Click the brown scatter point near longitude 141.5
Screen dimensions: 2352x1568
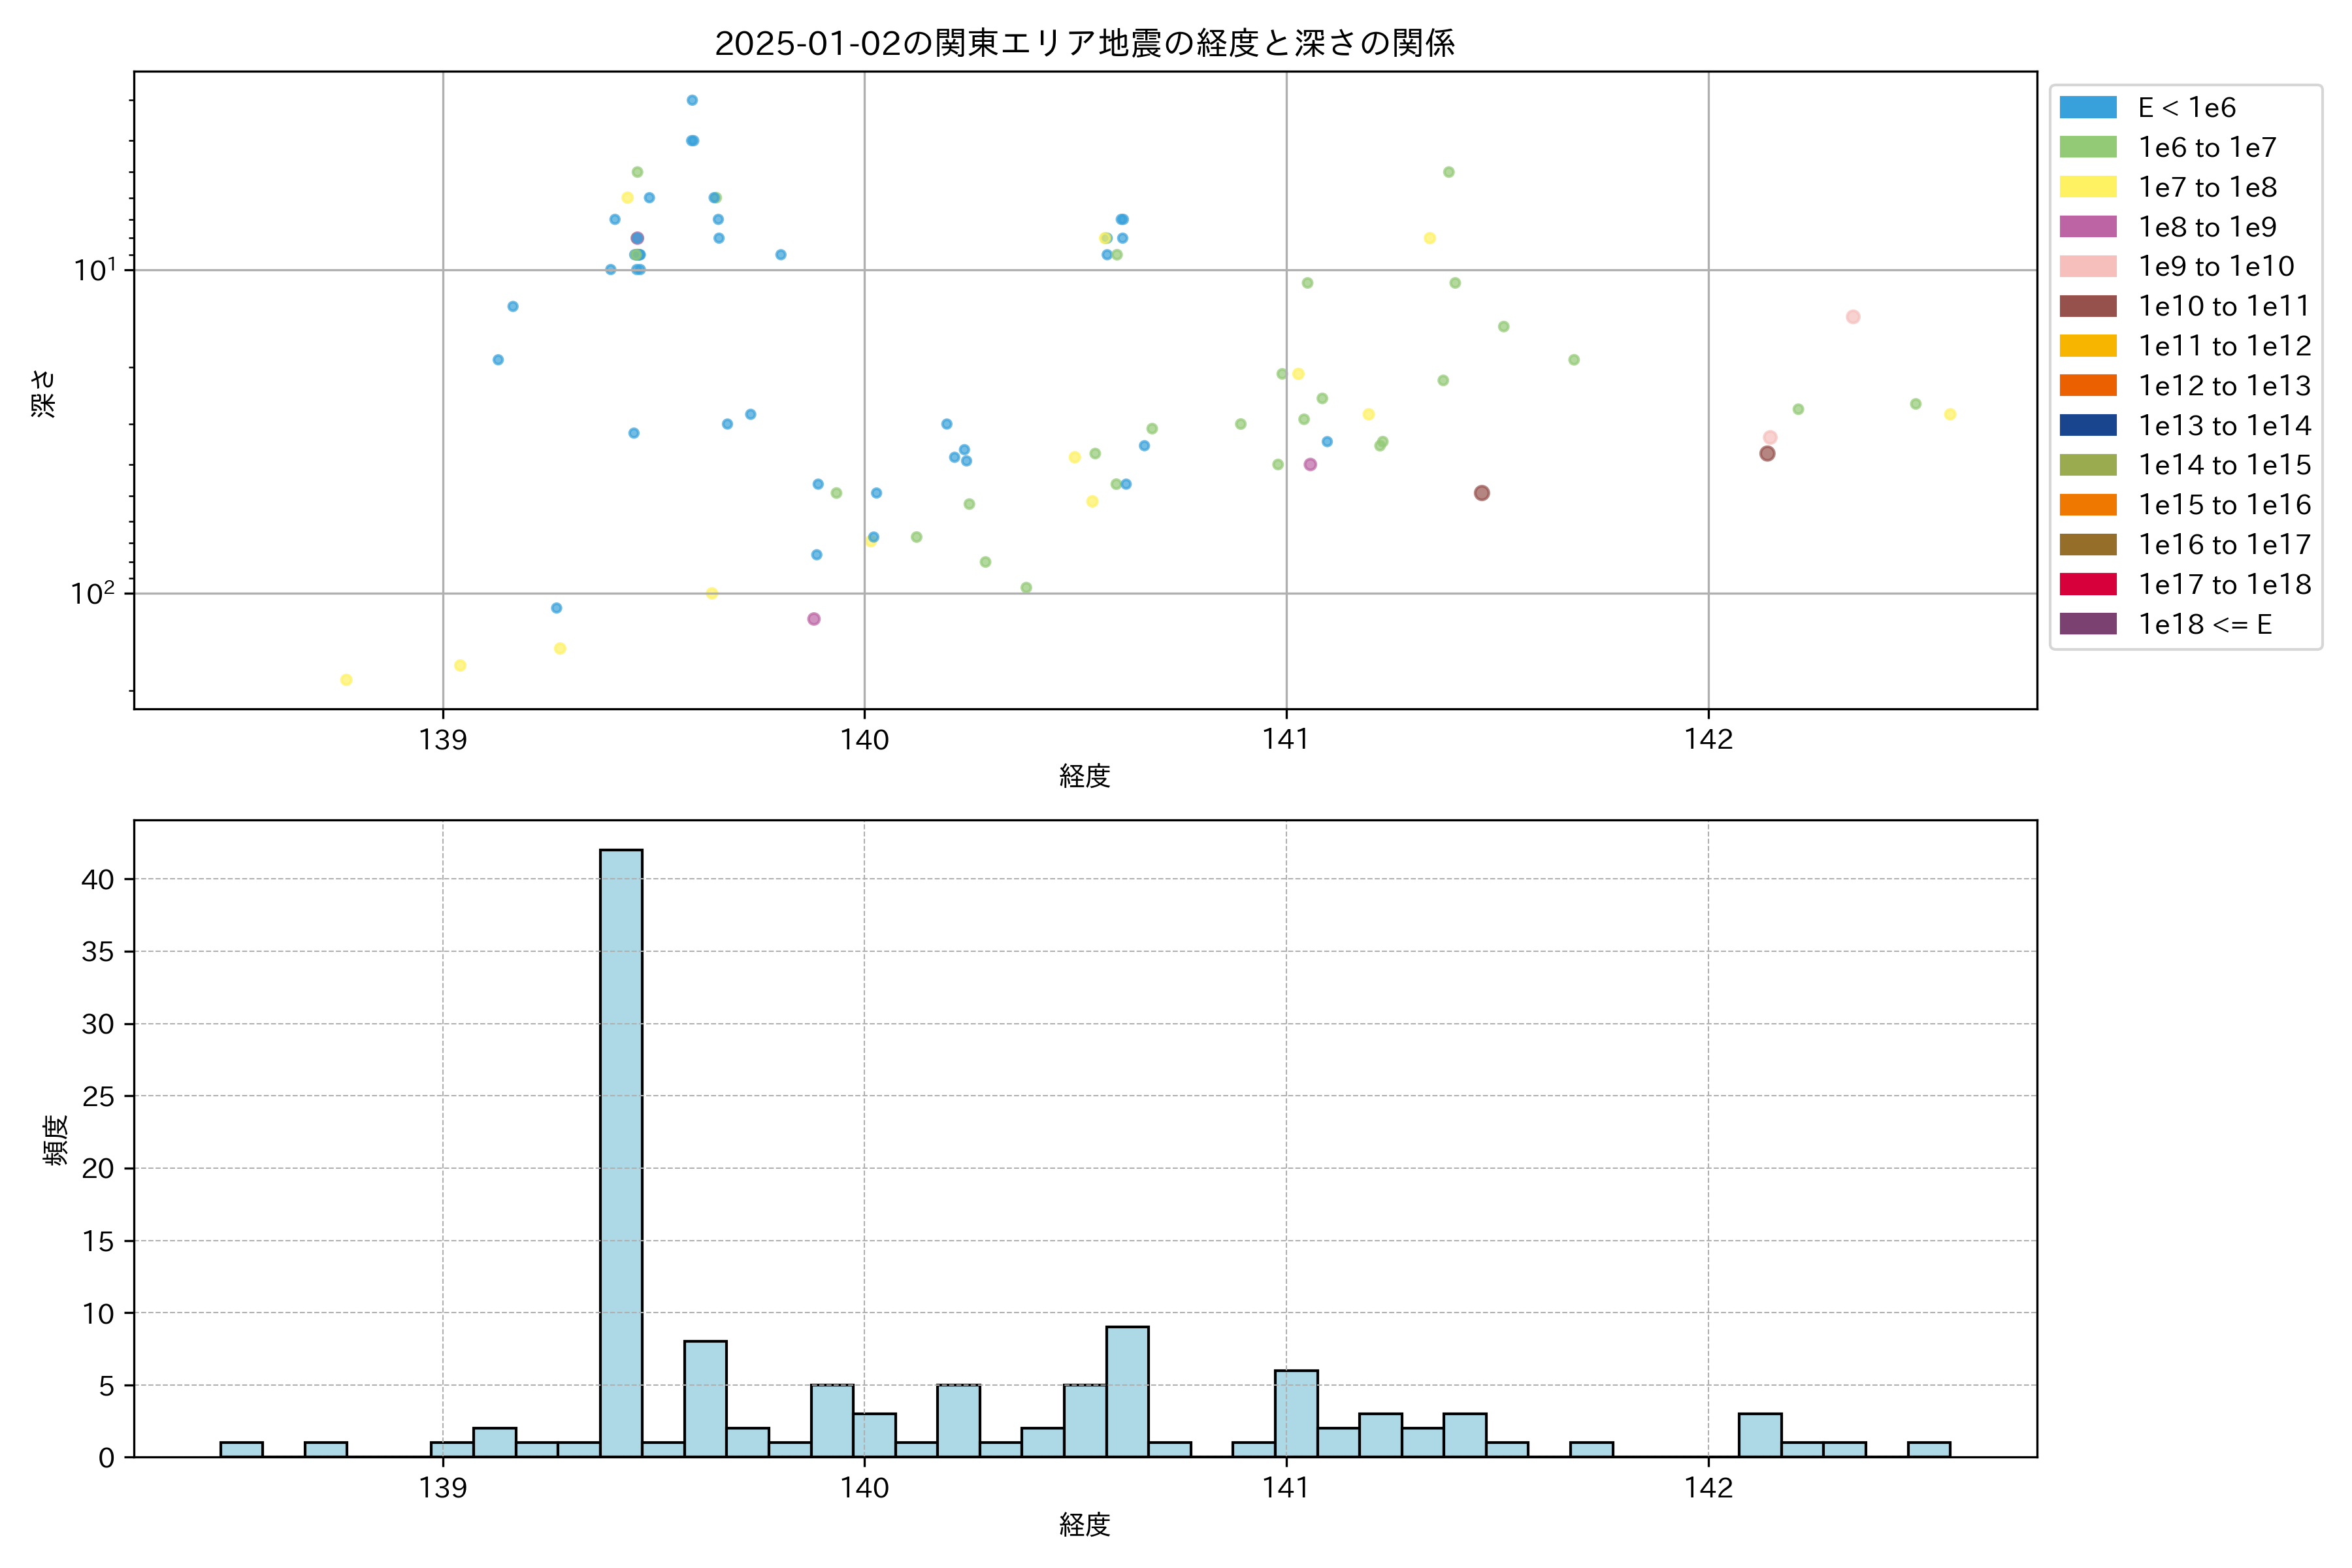pyautogui.click(x=1482, y=493)
